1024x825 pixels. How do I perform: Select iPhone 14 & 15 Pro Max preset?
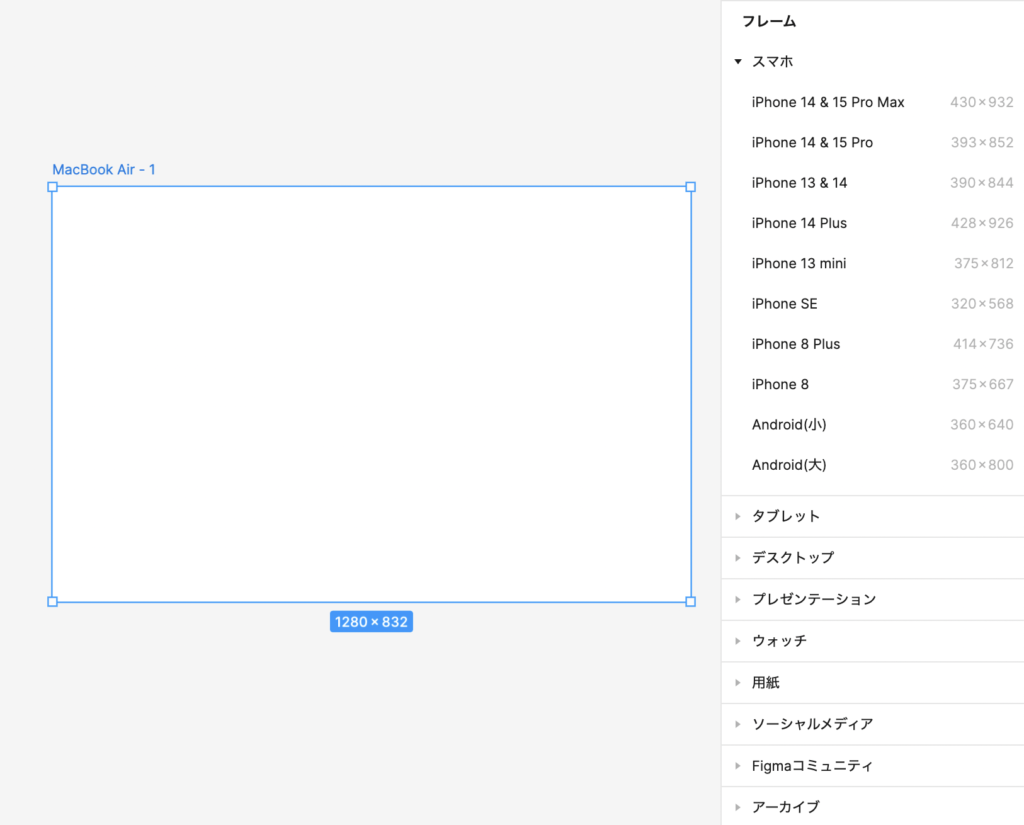coord(828,102)
